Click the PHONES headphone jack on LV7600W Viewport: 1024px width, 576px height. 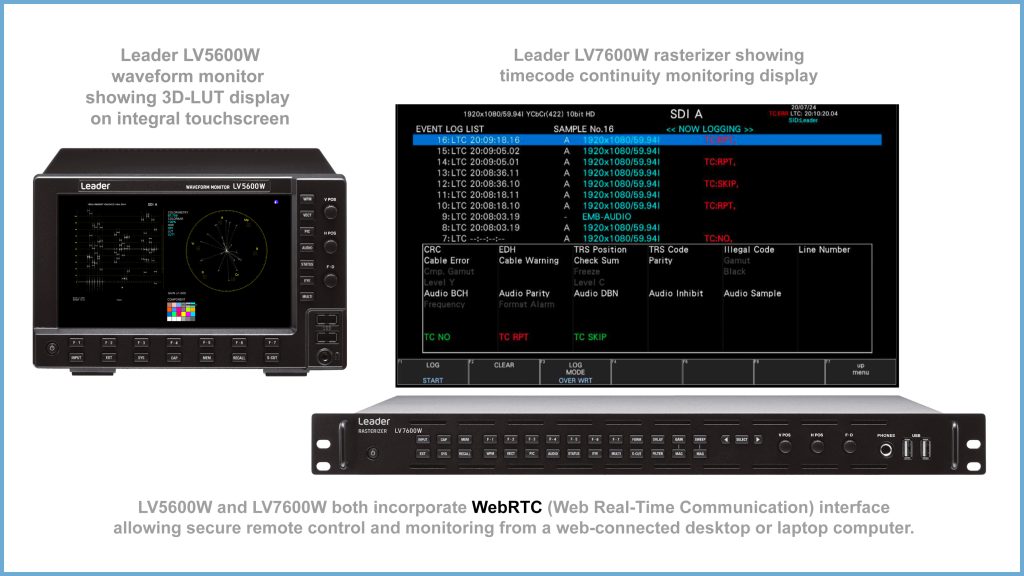pyautogui.click(x=886, y=449)
